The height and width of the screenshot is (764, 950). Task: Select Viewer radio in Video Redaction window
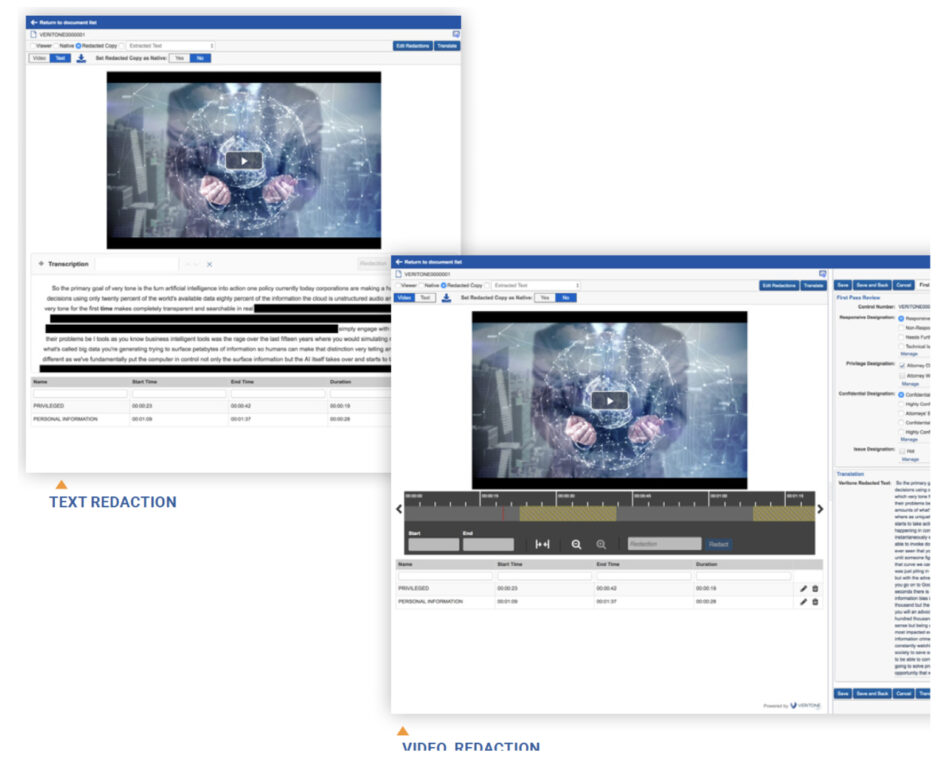click(x=398, y=285)
